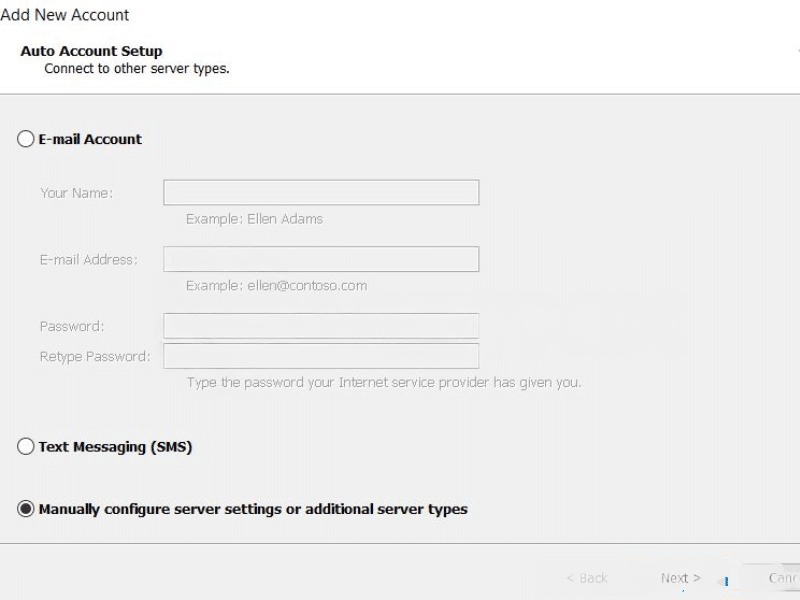Click the "Retype Password:" label
This screenshot has height=600, width=800.
pyautogui.click(x=95, y=356)
